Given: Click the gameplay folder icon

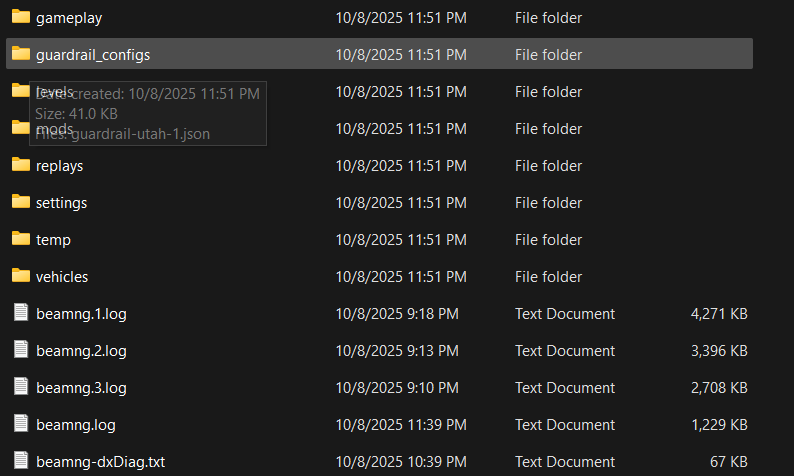Looking at the screenshot, I should coord(21,17).
